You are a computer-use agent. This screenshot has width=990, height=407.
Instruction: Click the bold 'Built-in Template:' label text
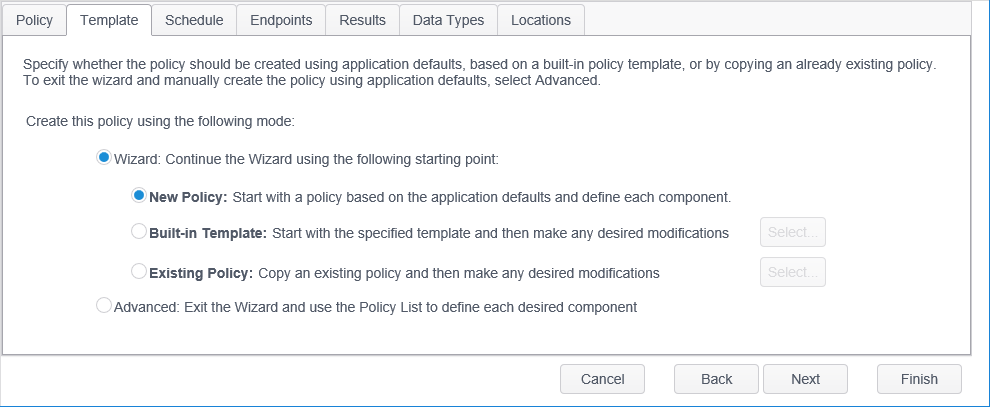208,233
